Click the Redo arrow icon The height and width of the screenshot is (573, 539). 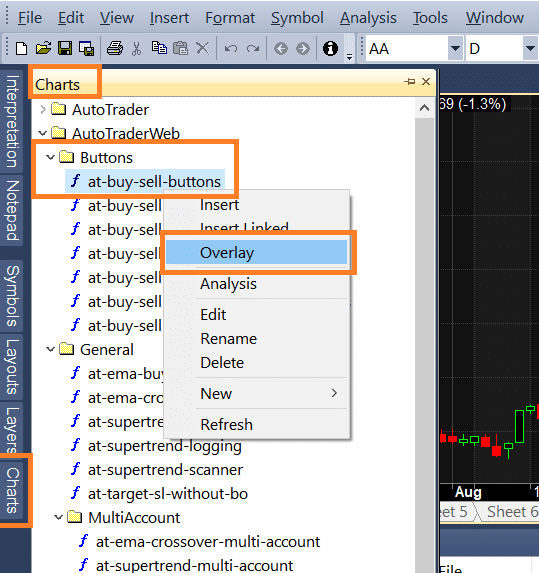(x=253, y=49)
